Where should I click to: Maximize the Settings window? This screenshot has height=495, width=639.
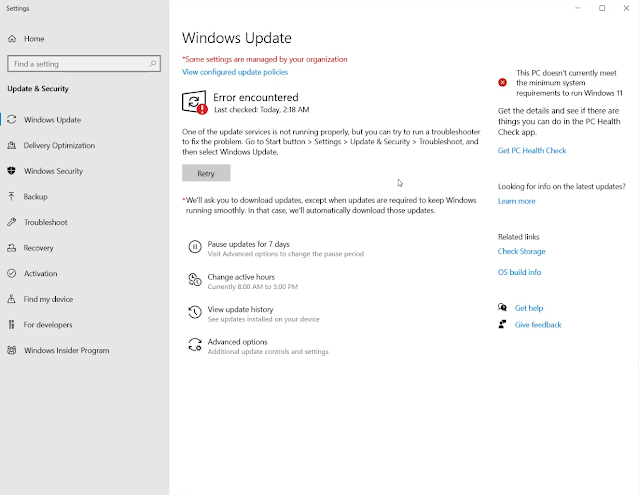point(602,8)
